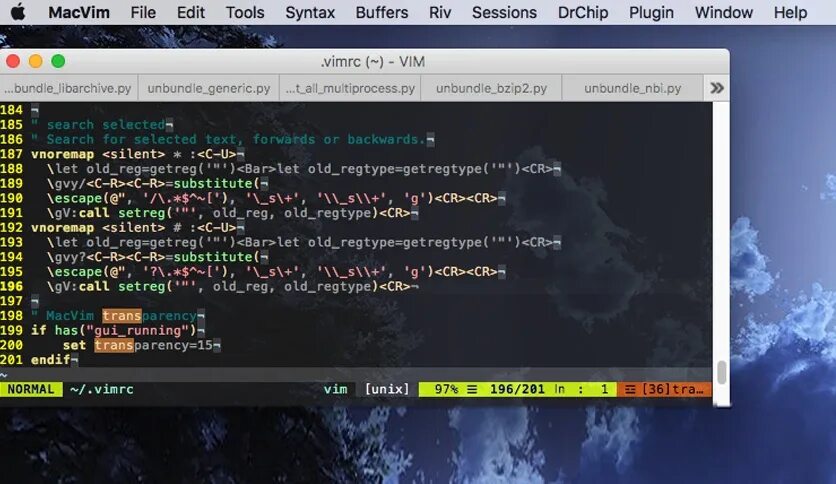Open the Help menu
Image resolution: width=836 pixels, height=484 pixels.
[x=790, y=12]
